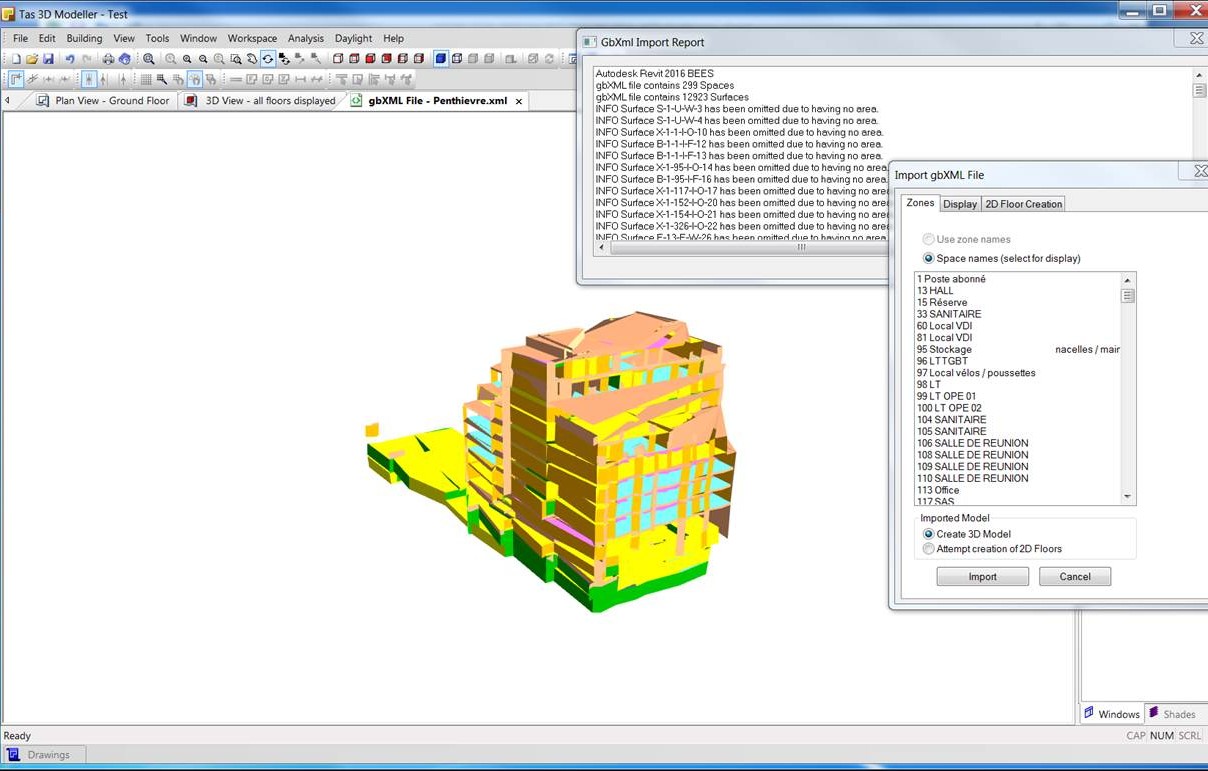Screen dimensions: 1208x771
Task: Click the New document icon
Action: click(16, 59)
